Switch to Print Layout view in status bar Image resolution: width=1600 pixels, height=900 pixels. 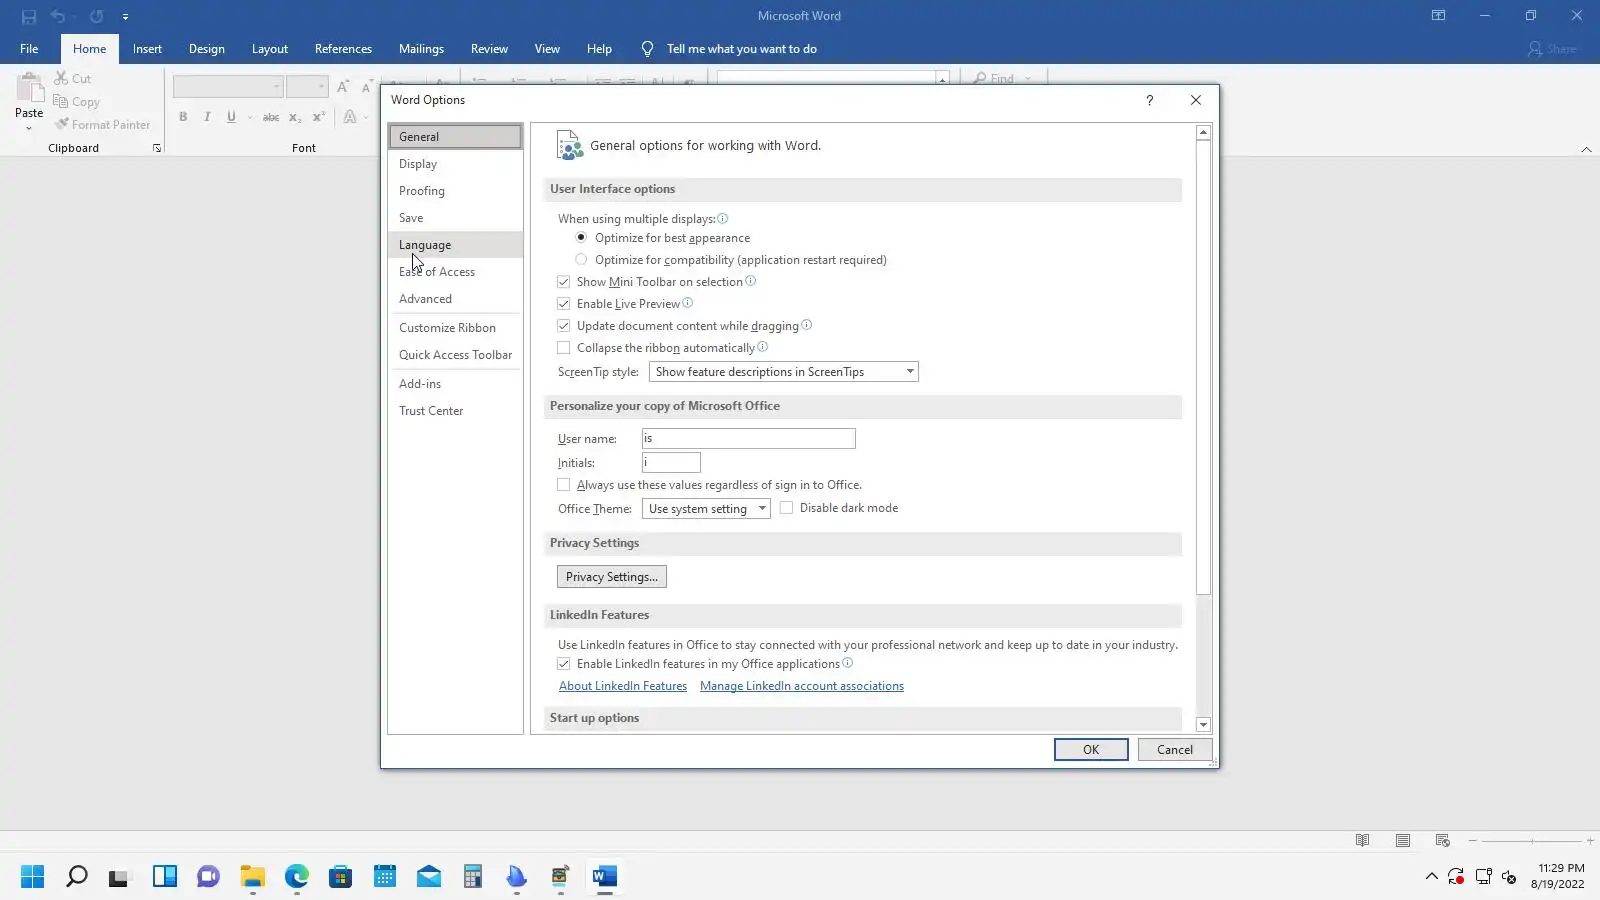click(x=1403, y=840)
